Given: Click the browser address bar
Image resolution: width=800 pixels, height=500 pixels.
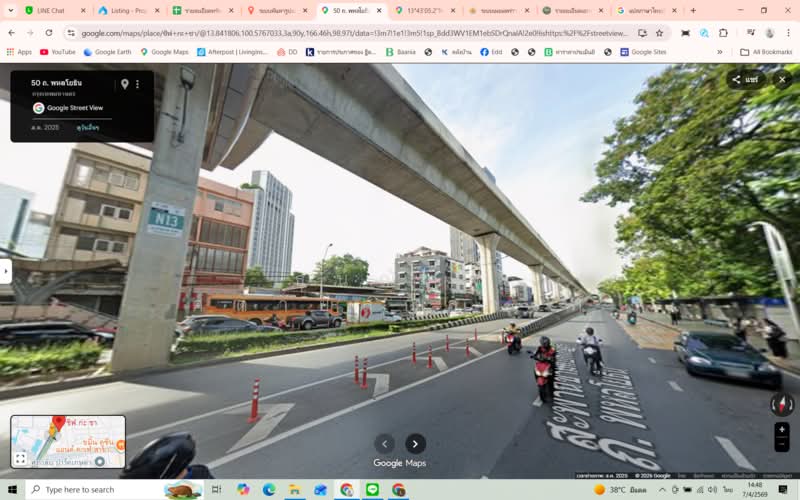Looking at the screenshot, I should pyautogui.click(x=350, y=33).
